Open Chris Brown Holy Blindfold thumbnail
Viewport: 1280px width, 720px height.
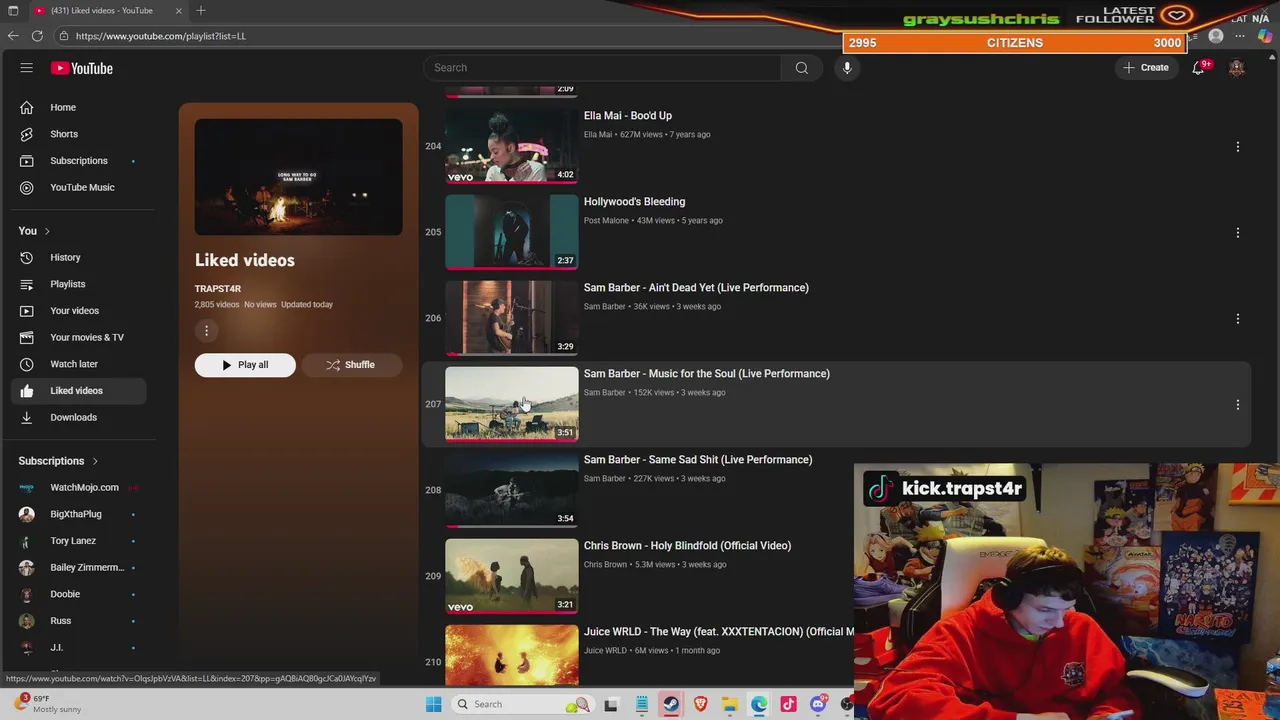click(512, 576)
